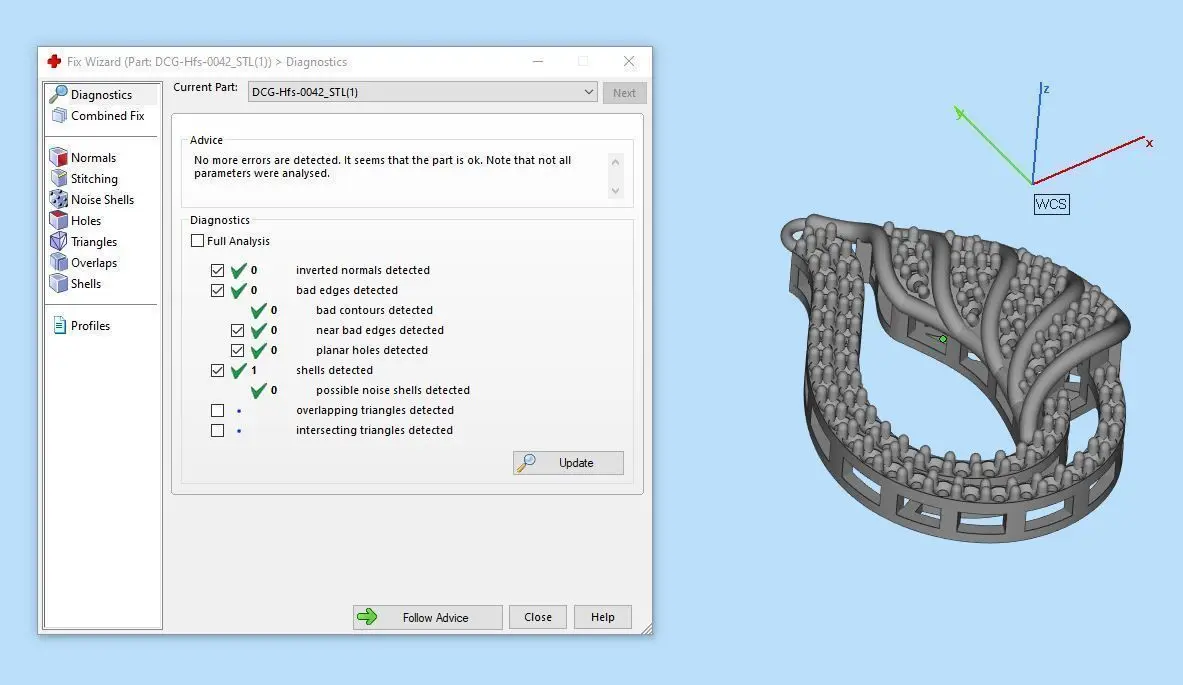Click the advice text 'No more errors are detected'
The width and height of the screenshot is (1183, 685).
(267, 160)
